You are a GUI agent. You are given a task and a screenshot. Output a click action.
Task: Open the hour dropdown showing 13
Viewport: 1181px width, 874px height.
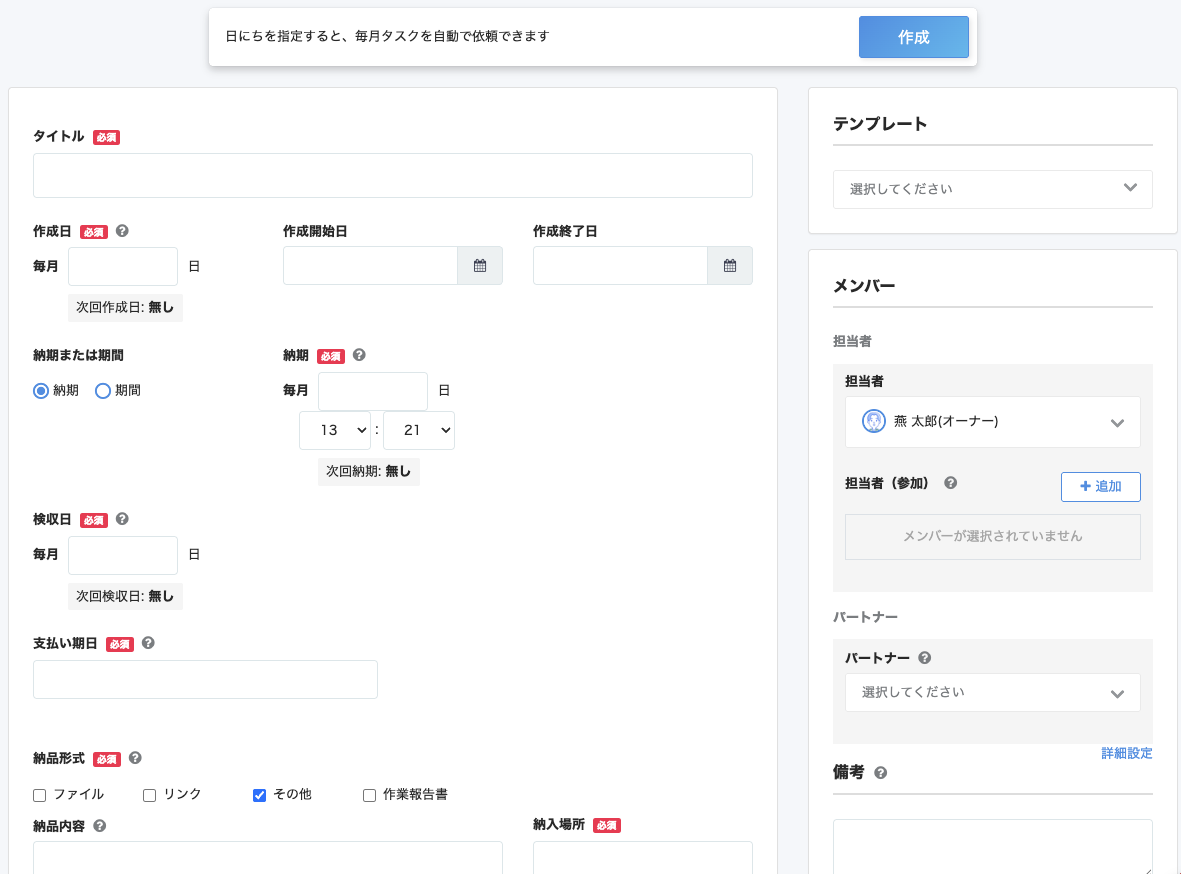tap(335, 430)
